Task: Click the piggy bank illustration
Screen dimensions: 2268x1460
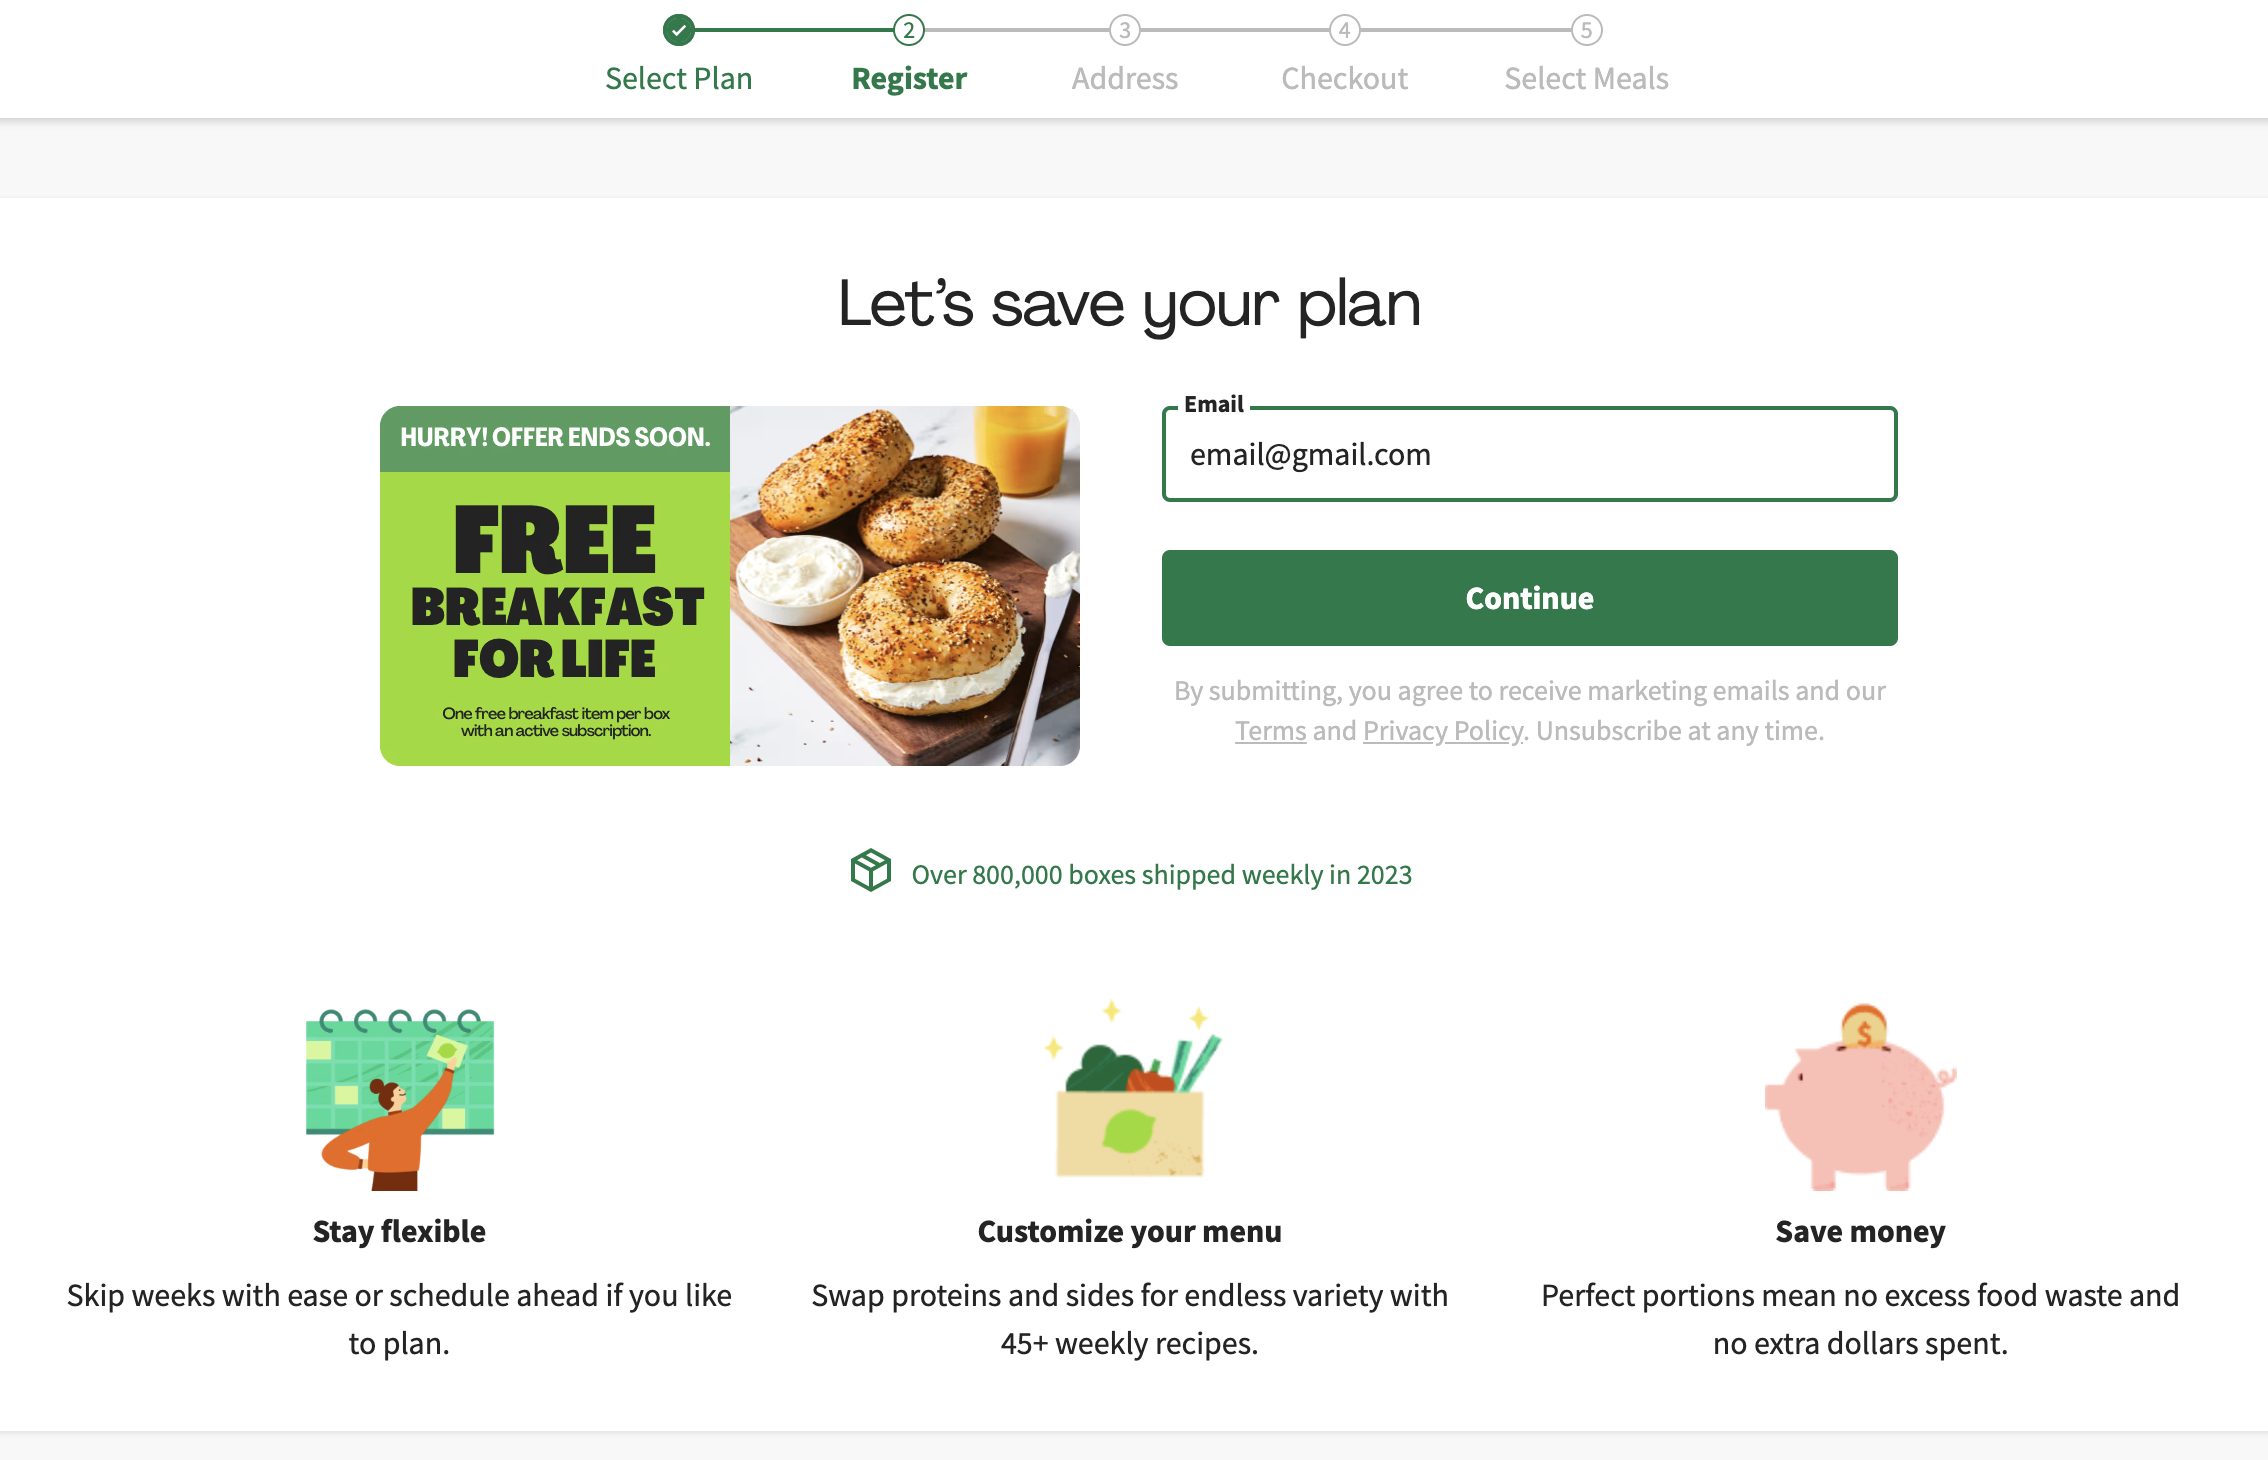Action: pyautogui.click(x=1860, y=1097)
